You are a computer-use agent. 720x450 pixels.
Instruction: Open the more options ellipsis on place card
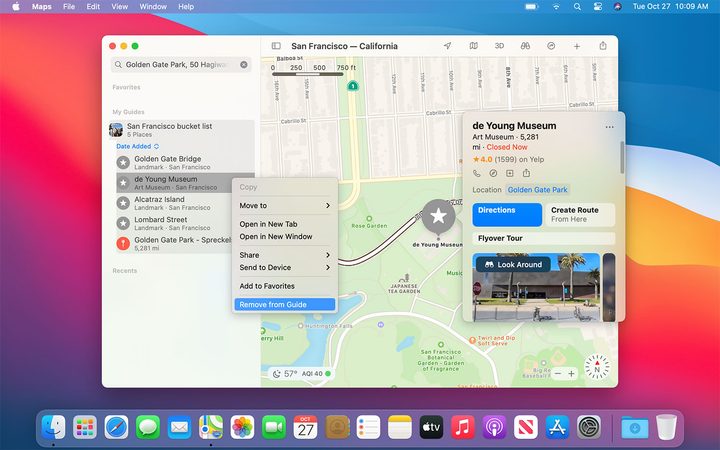point(609,127)
